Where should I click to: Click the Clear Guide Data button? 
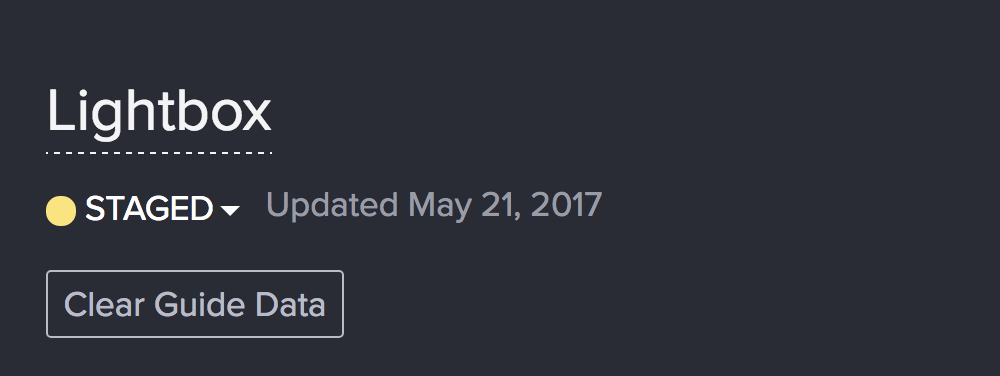pos(195,304)
